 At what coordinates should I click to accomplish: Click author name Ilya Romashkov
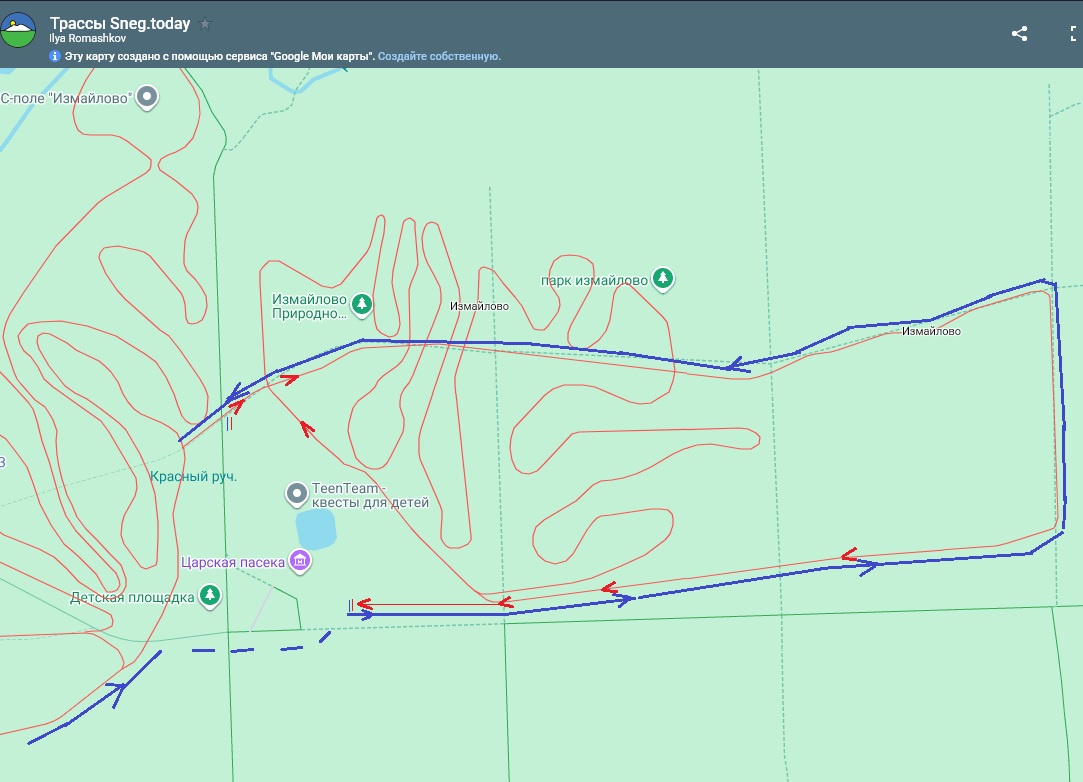click(x=88, y=39)
